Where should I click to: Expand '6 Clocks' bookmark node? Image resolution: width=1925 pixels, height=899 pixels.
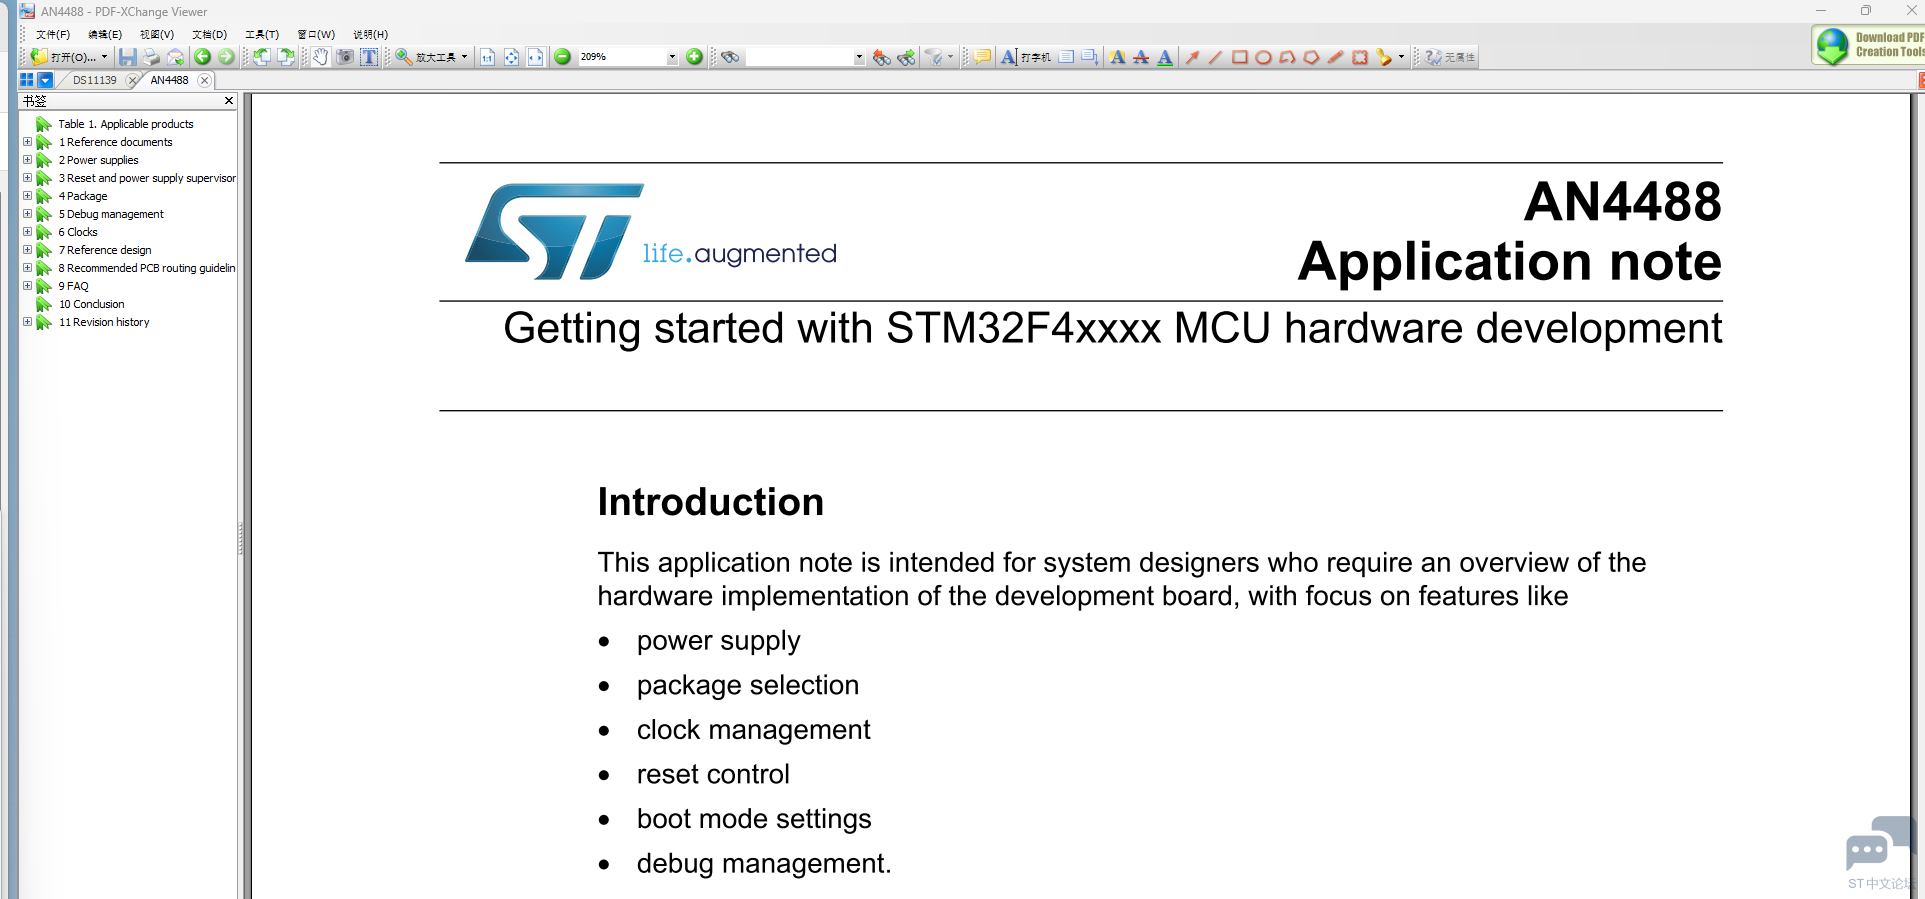(28, 232)
